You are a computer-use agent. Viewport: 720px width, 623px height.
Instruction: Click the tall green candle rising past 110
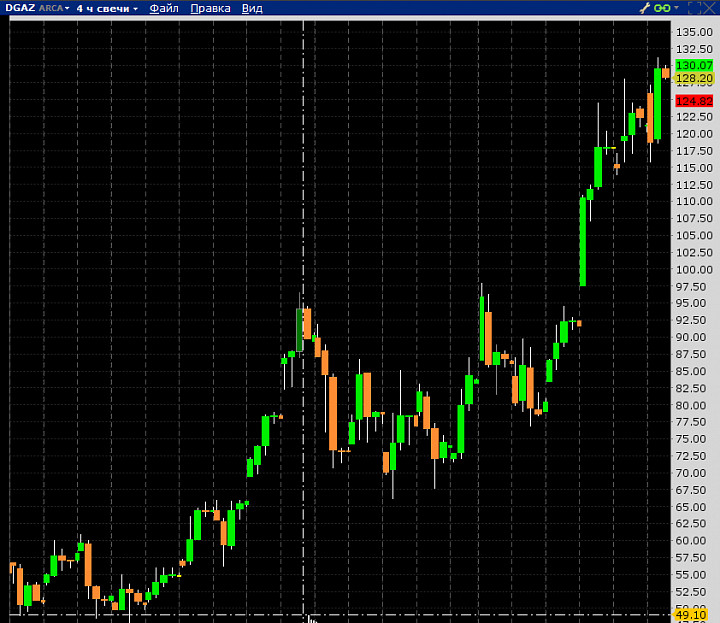(583, 241)
